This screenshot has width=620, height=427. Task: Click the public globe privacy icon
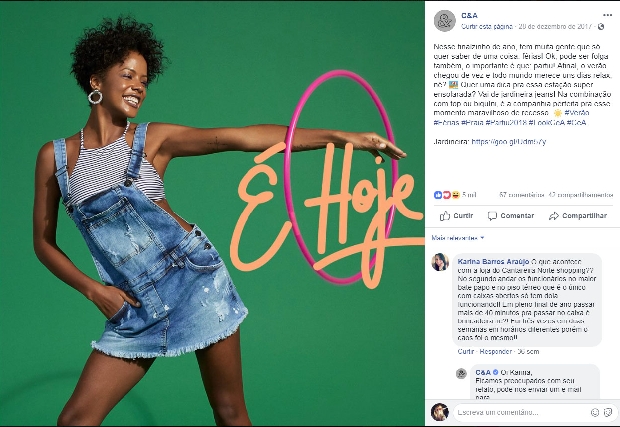click(601, 26)
